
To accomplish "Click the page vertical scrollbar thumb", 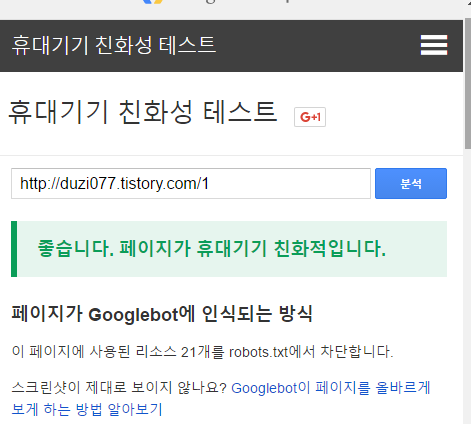I will point(467,83).
